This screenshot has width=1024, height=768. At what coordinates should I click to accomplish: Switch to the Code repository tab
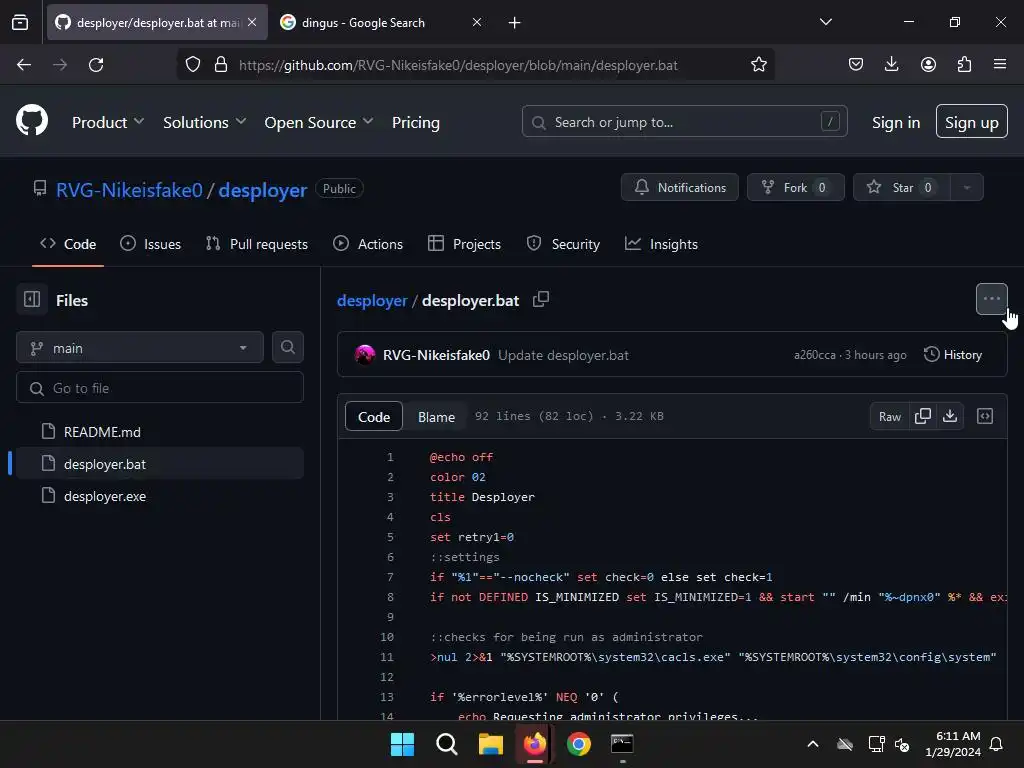click(x=68, y=244)
